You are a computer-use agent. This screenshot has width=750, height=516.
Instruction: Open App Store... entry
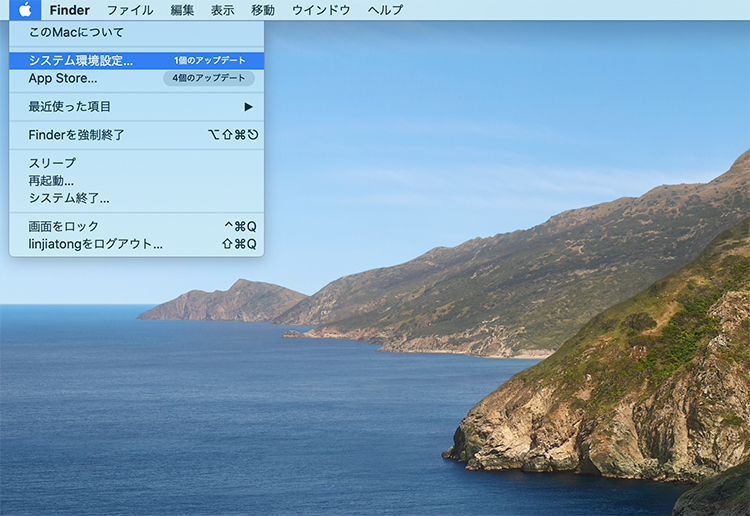(136, 78)
